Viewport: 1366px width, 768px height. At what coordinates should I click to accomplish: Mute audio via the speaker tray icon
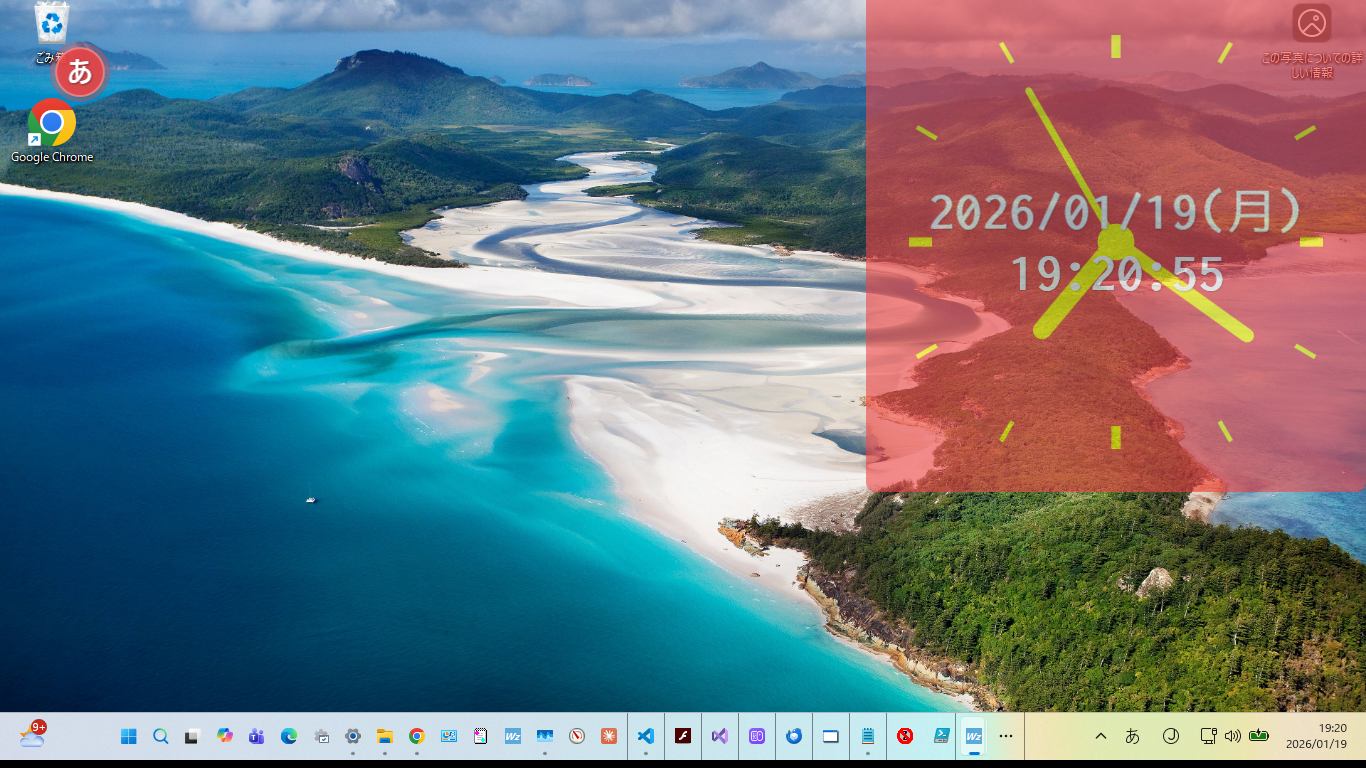pyautogui.click(x=1233, y=736)
